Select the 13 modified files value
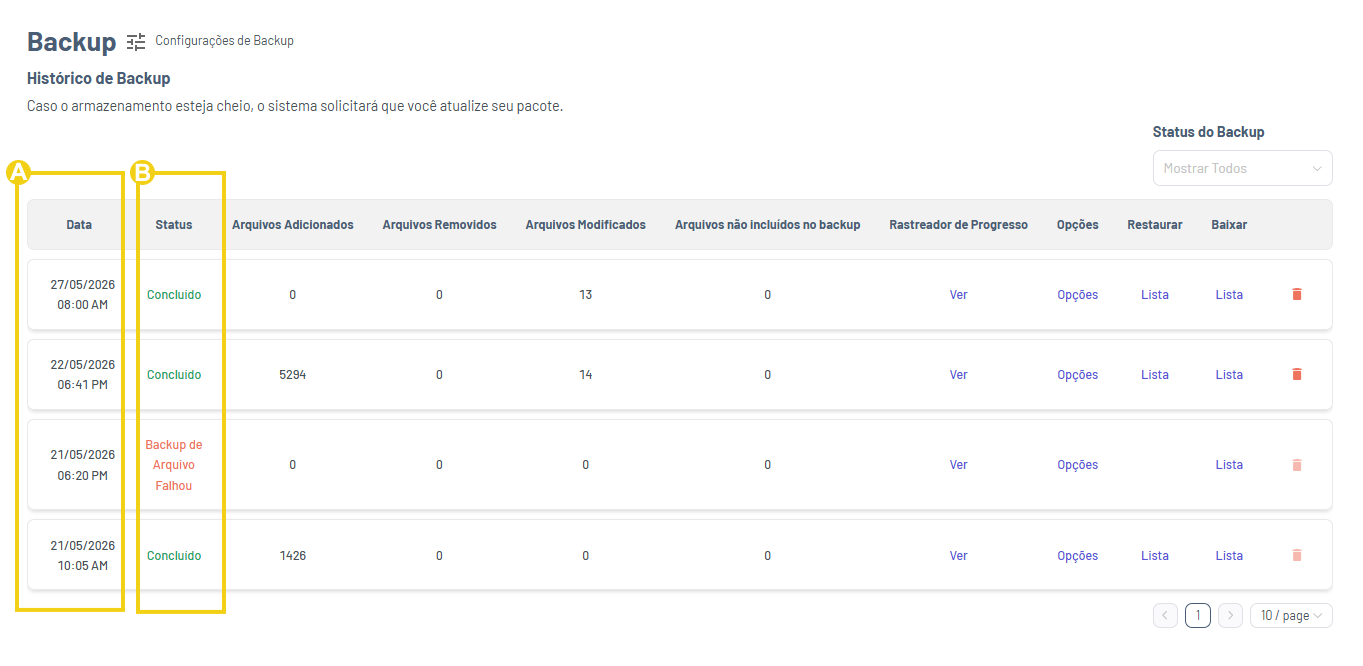The width and height of the screenshot is (1363, 666). point(586,295)
